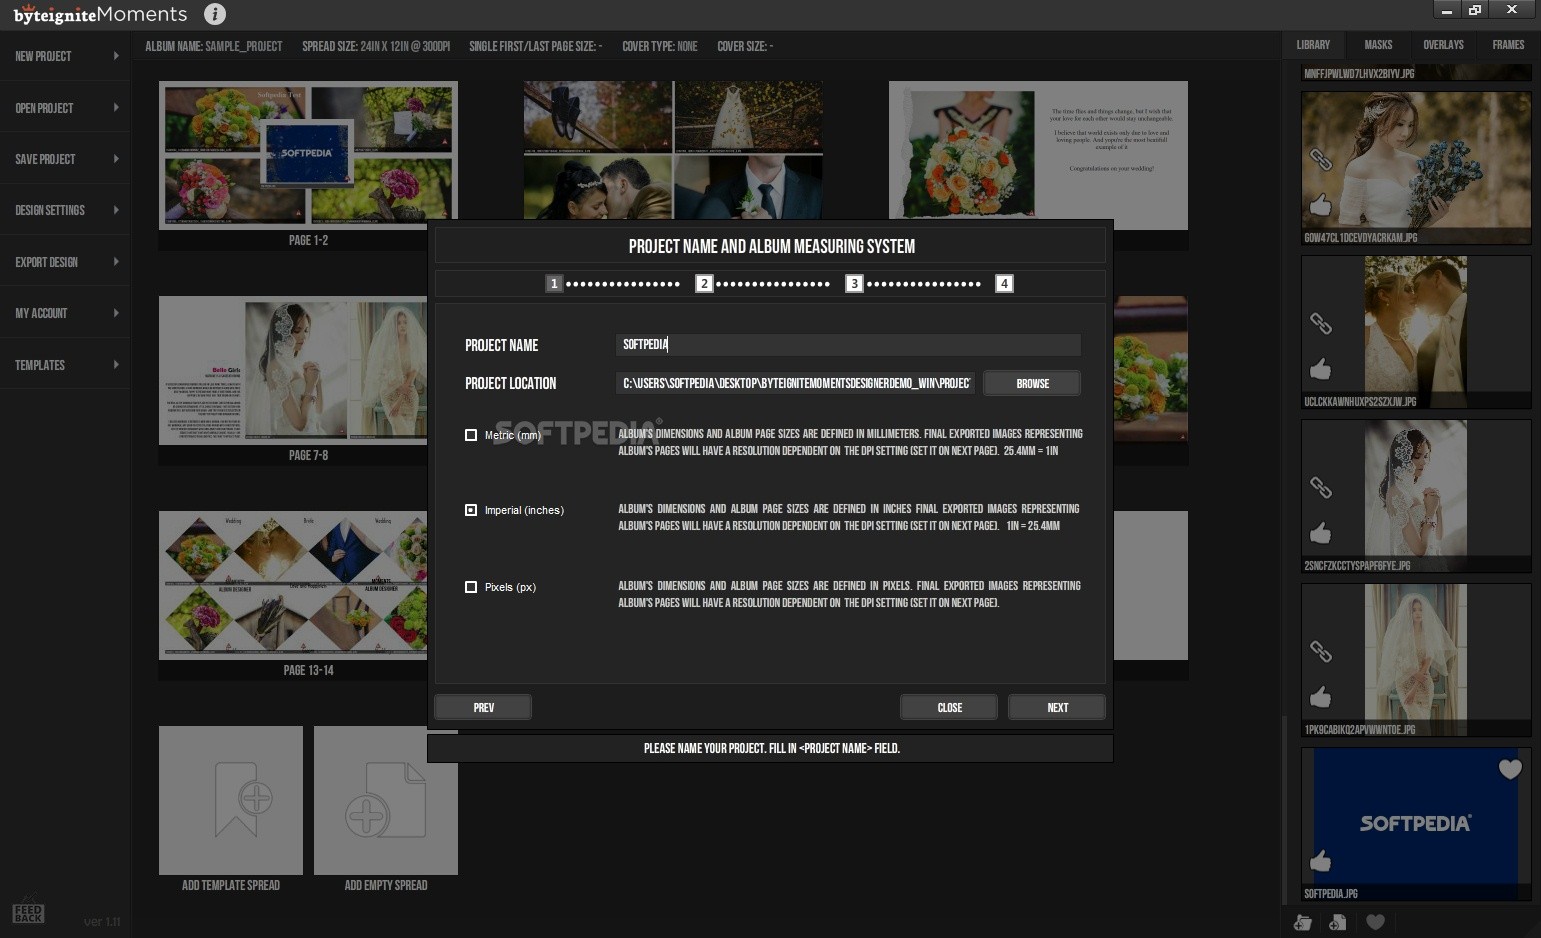Click thumbs-up on 60W47CL1DCEVDYACRKAM.JPG
Screen dimensions: 1541x938
click(x=1320, y=205)
